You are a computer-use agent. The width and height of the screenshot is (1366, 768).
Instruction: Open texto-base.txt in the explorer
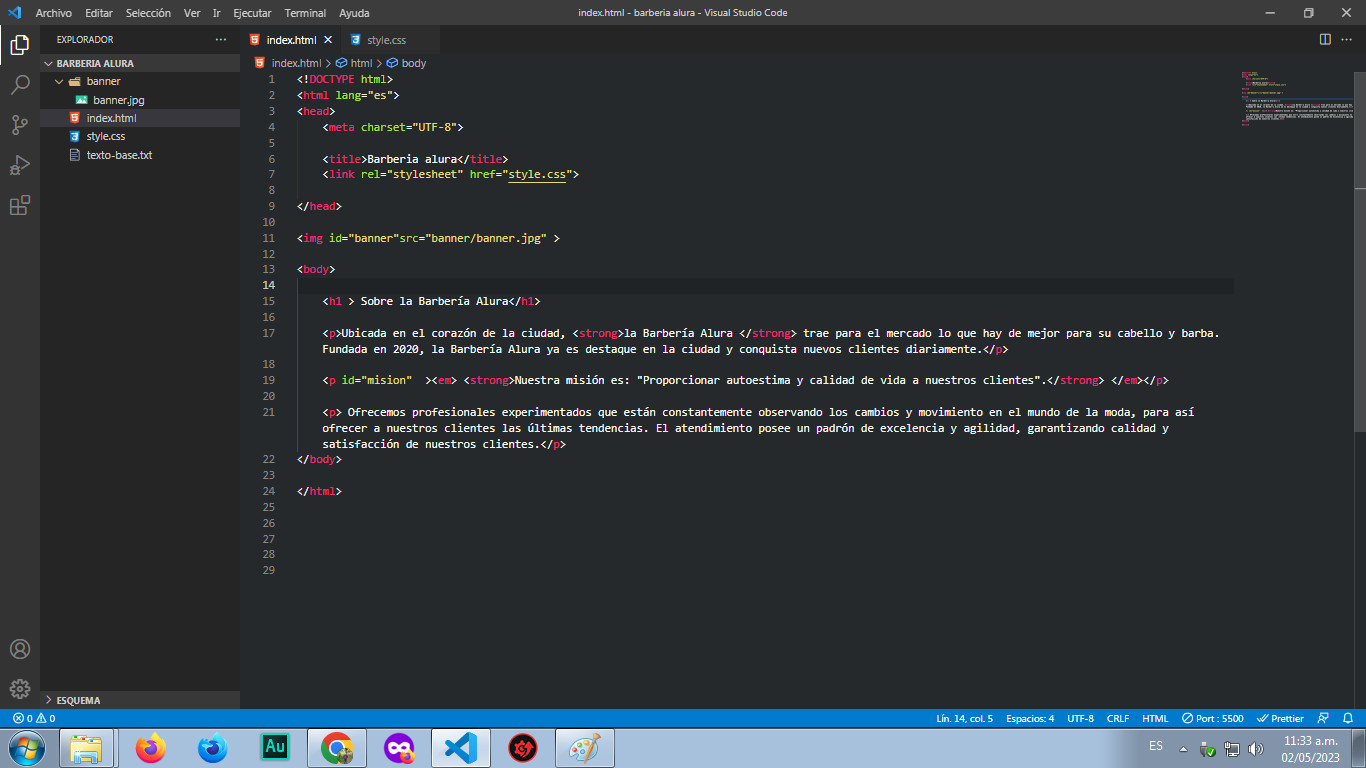pos(140,155)
